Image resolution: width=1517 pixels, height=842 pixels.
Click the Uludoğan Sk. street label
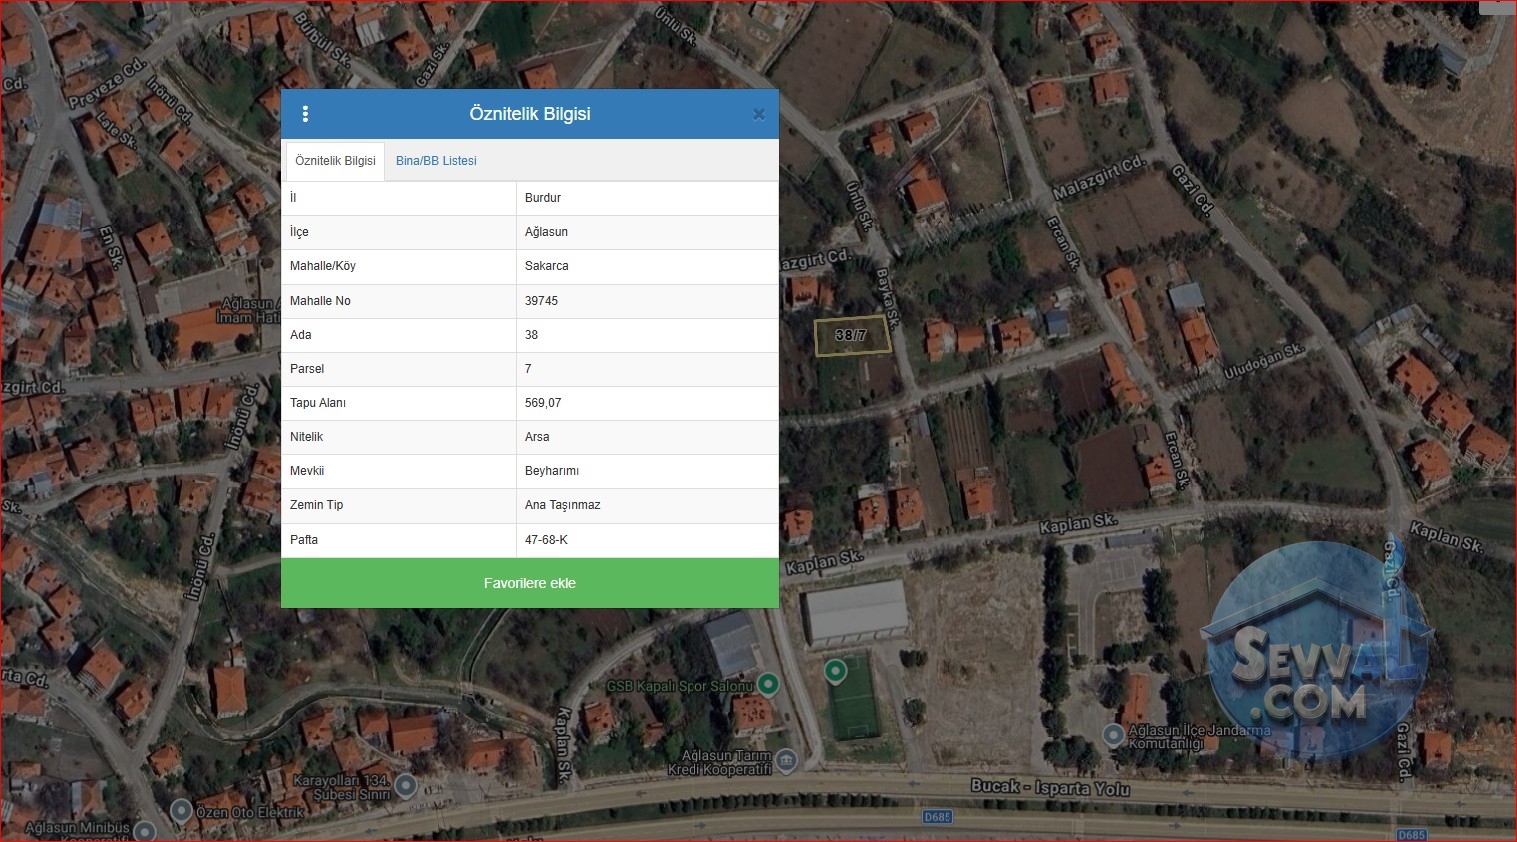(1264, 361)
